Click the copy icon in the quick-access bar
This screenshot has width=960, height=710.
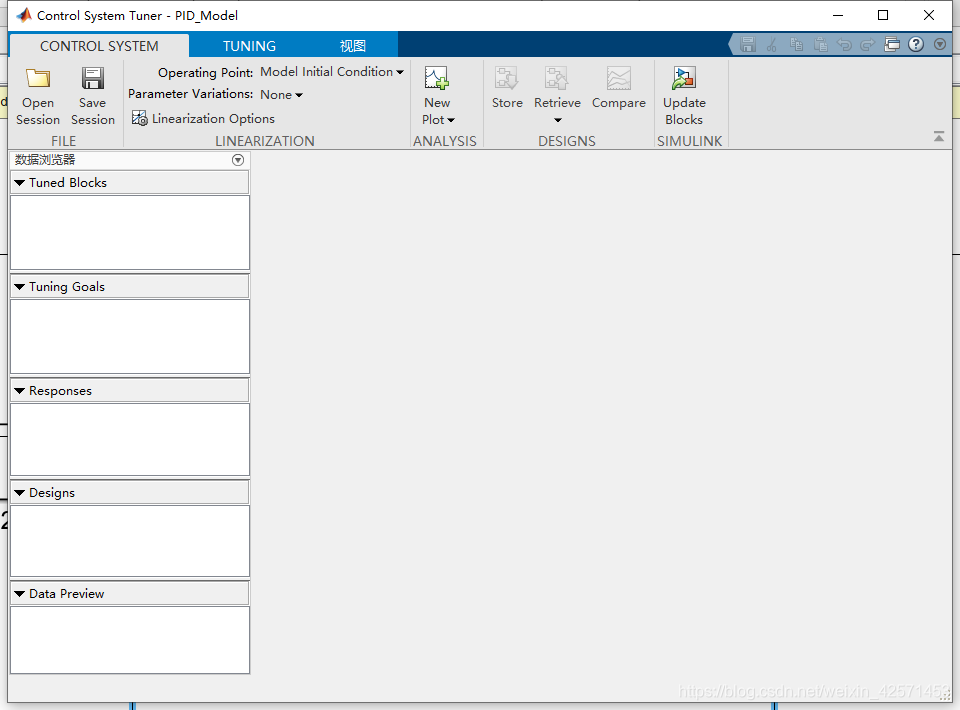[x=796, y=45]
